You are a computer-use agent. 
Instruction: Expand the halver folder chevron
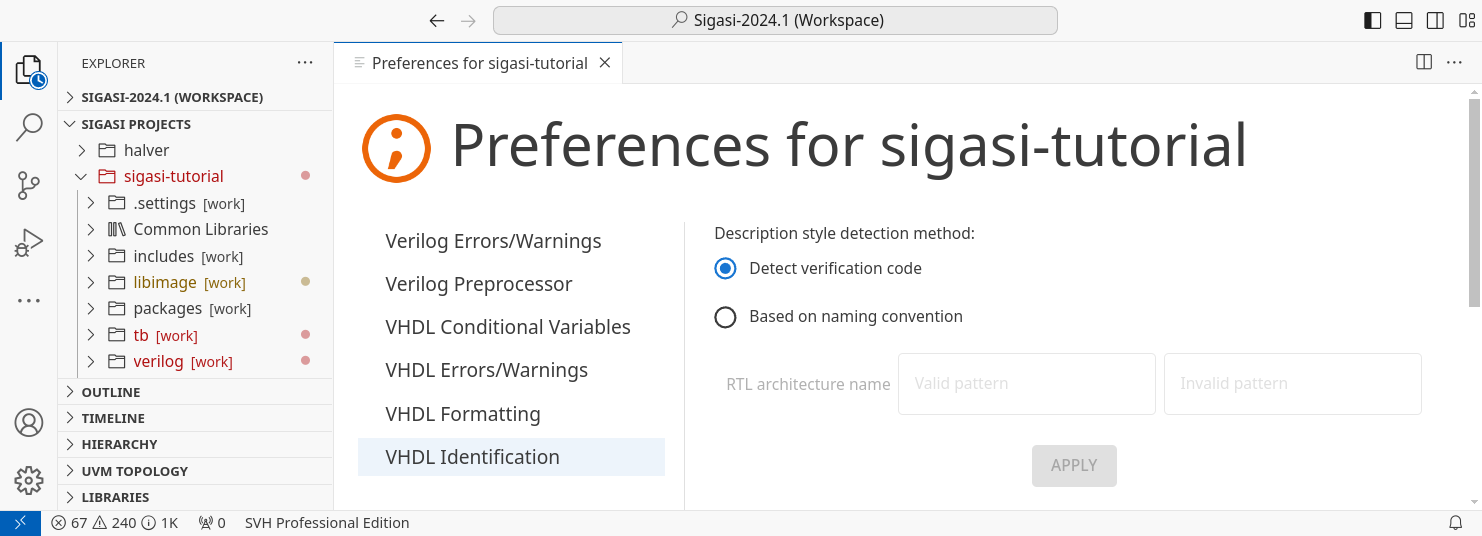point(83,150)
